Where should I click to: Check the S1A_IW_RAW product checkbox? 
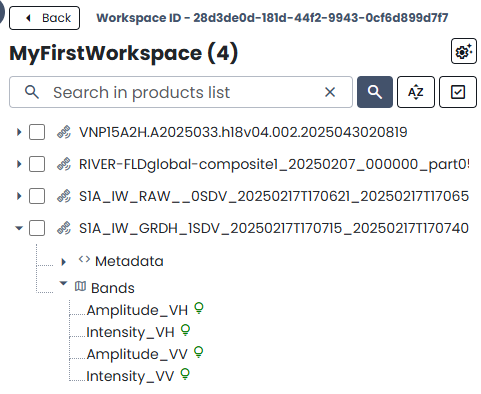37,196
